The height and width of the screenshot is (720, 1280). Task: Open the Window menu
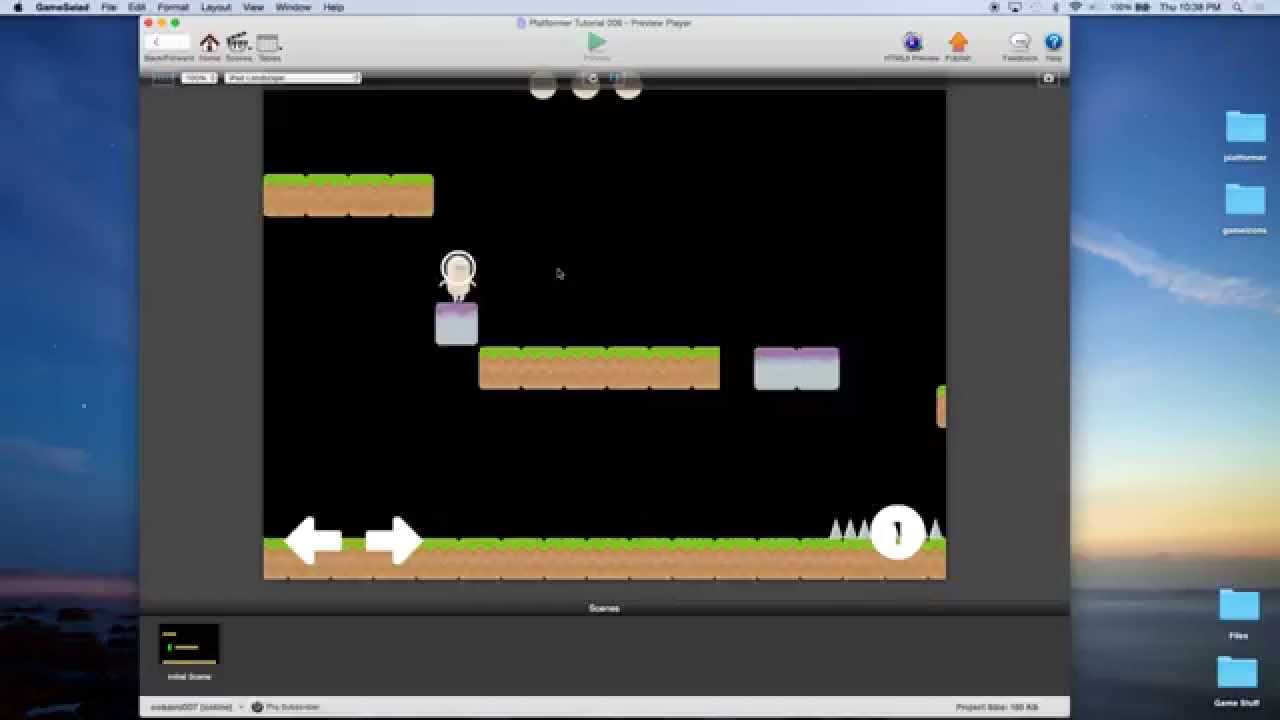click(x=293, y=7)
